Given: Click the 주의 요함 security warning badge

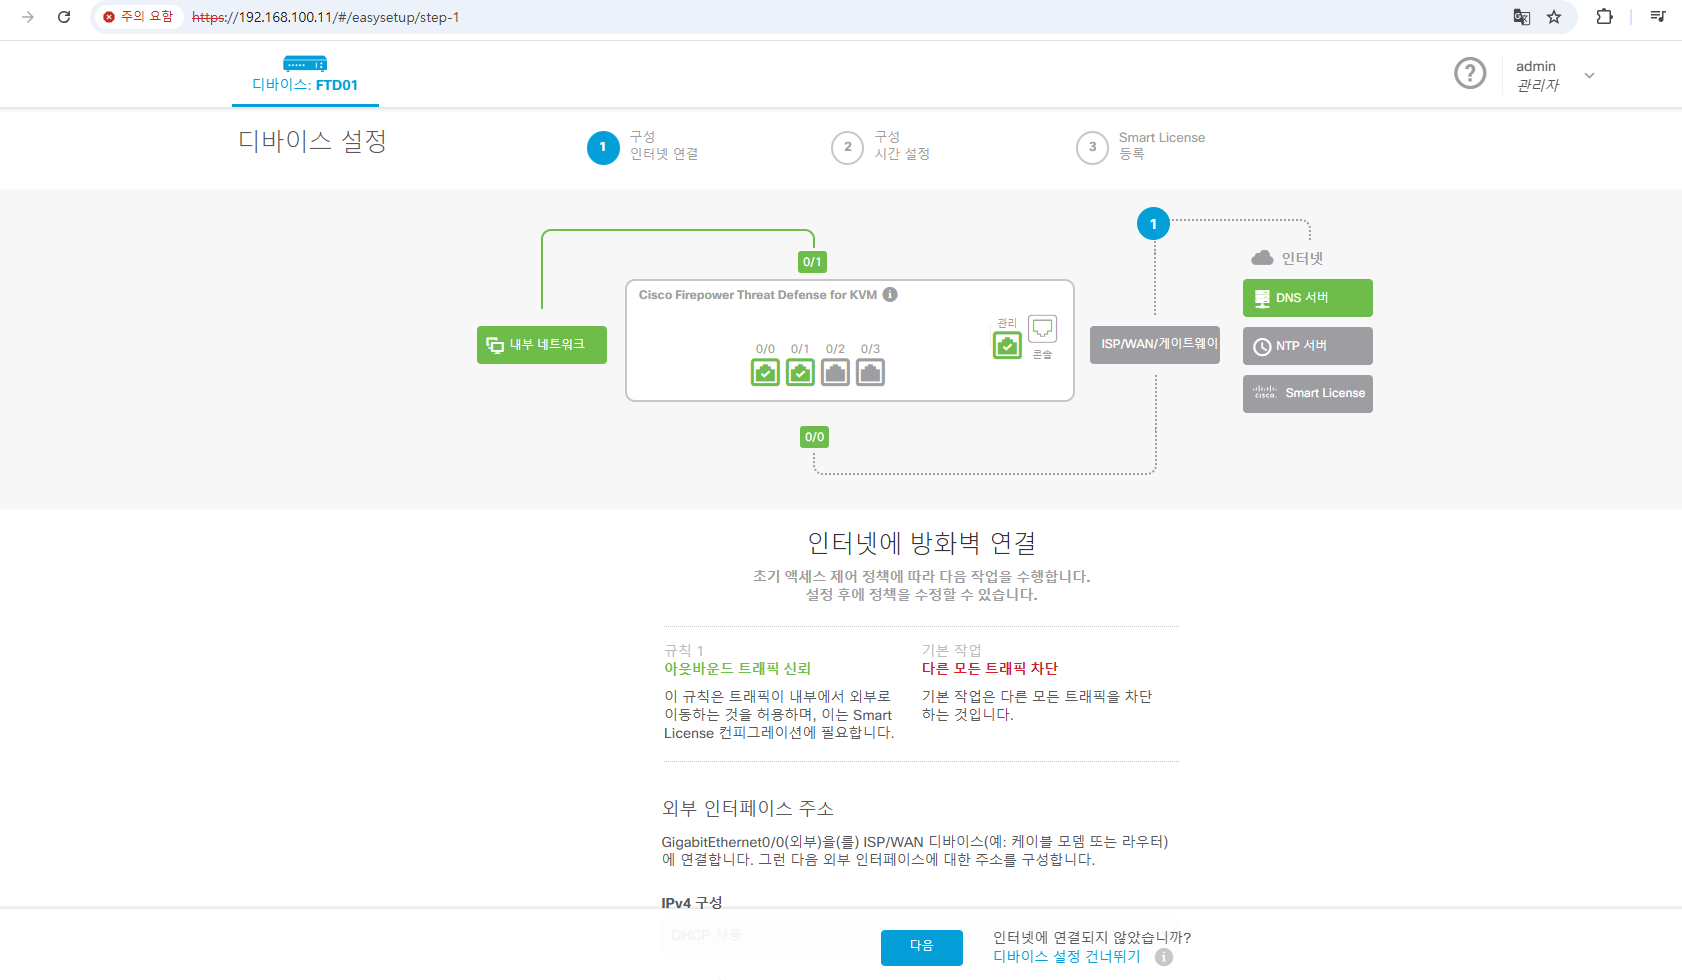Looking at the screenshot, I should click(138, 17).
